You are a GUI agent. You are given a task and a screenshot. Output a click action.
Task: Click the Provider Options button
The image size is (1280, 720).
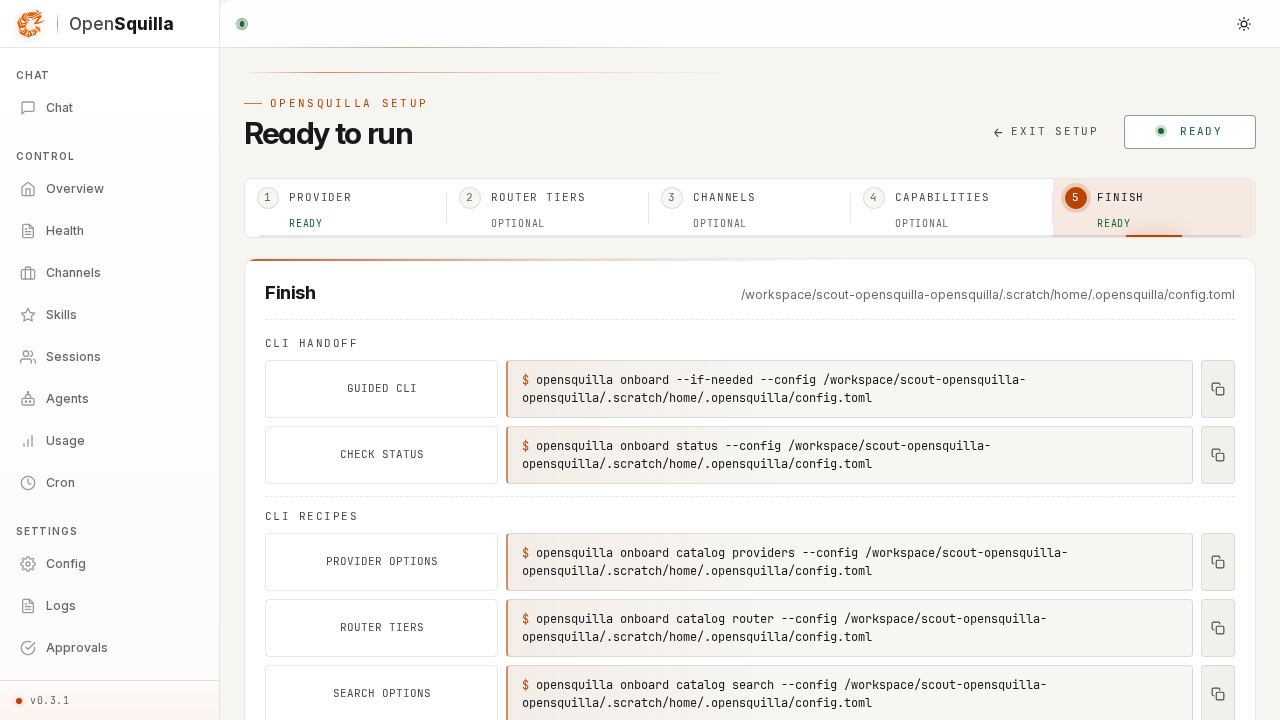tap(381, 562)
